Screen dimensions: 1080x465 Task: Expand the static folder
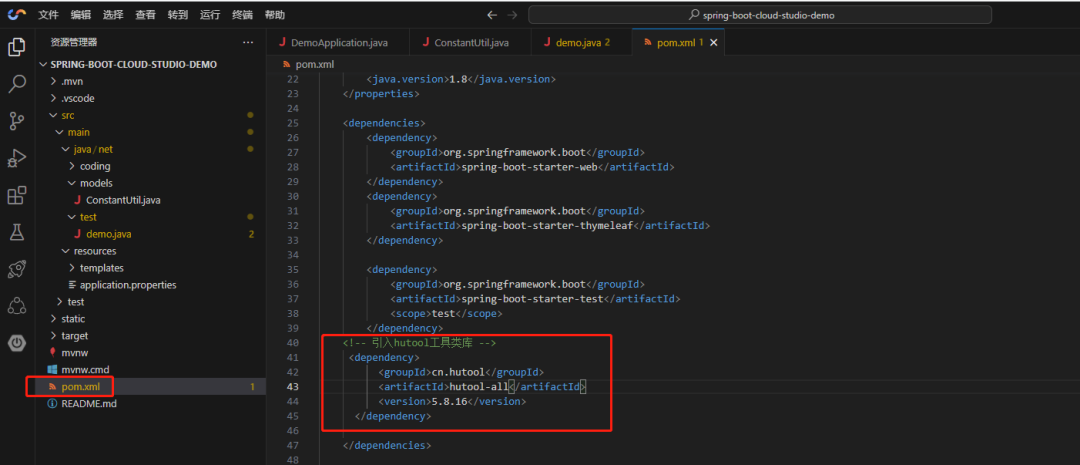click(150, 319)
